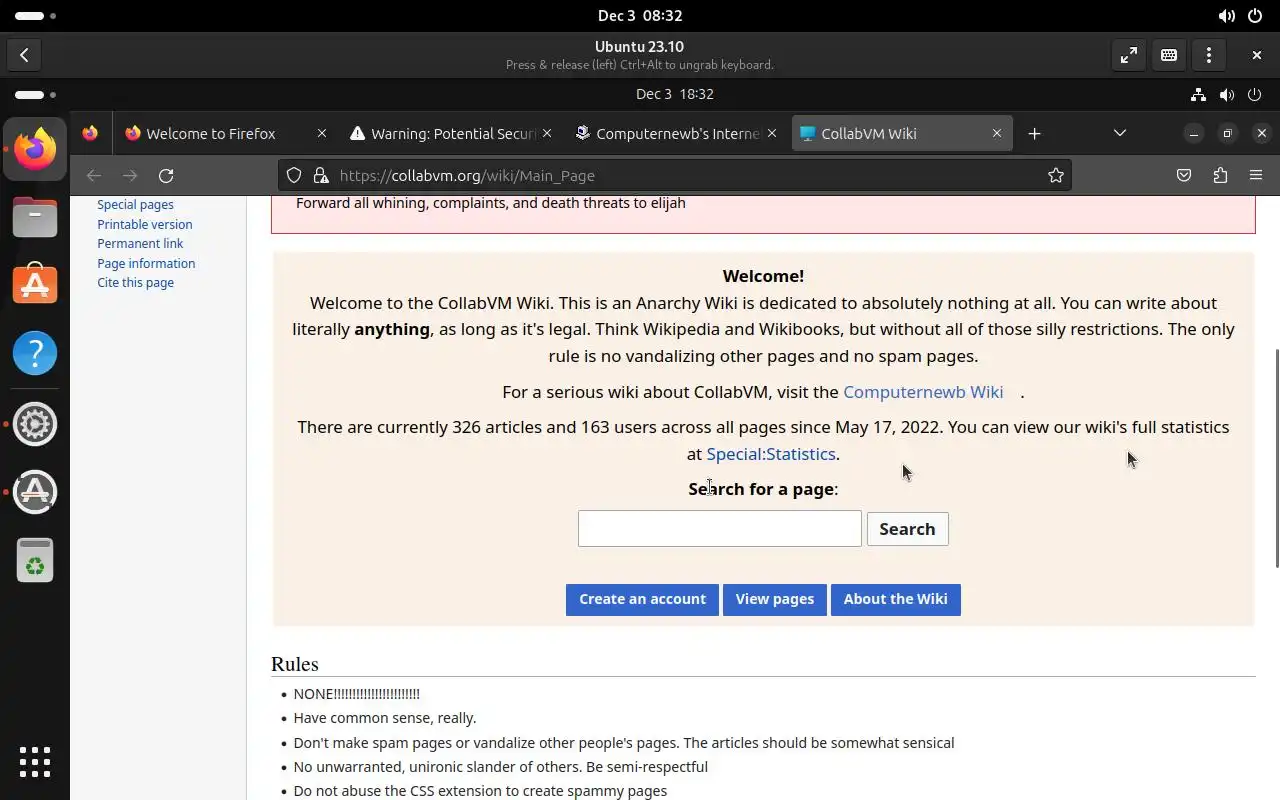Close the Computernewb's Internet tab
This screenshot has height=800, width=1280.
pos(772,133)
